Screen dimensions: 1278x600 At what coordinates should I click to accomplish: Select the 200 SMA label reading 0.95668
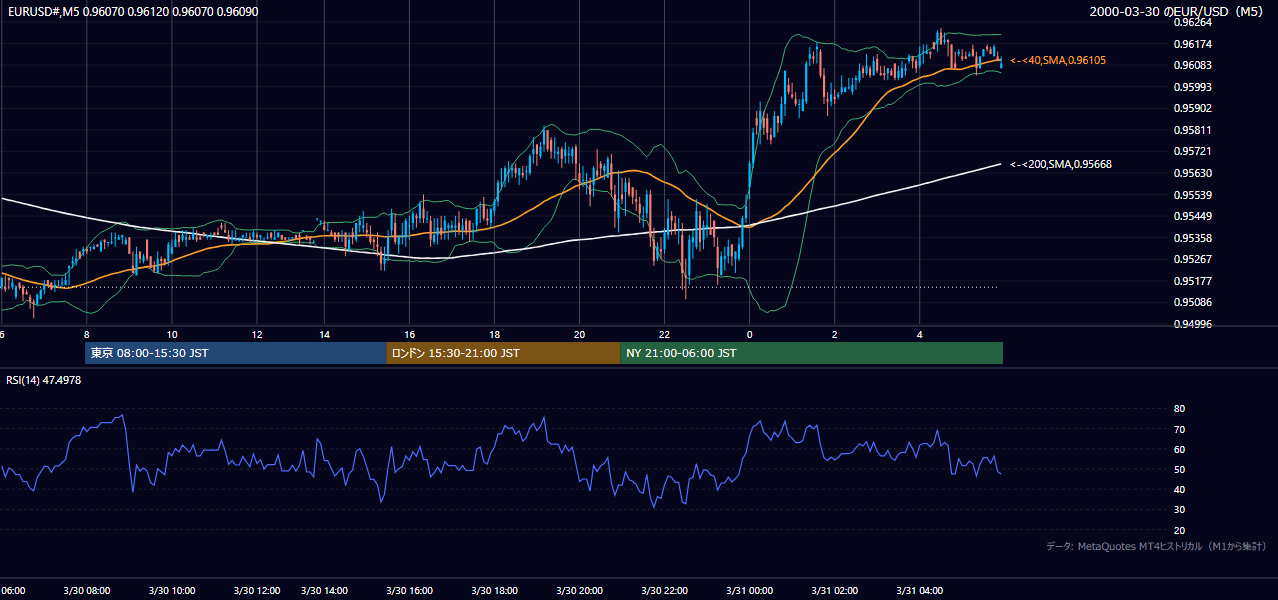click(x=1061, y=164)
